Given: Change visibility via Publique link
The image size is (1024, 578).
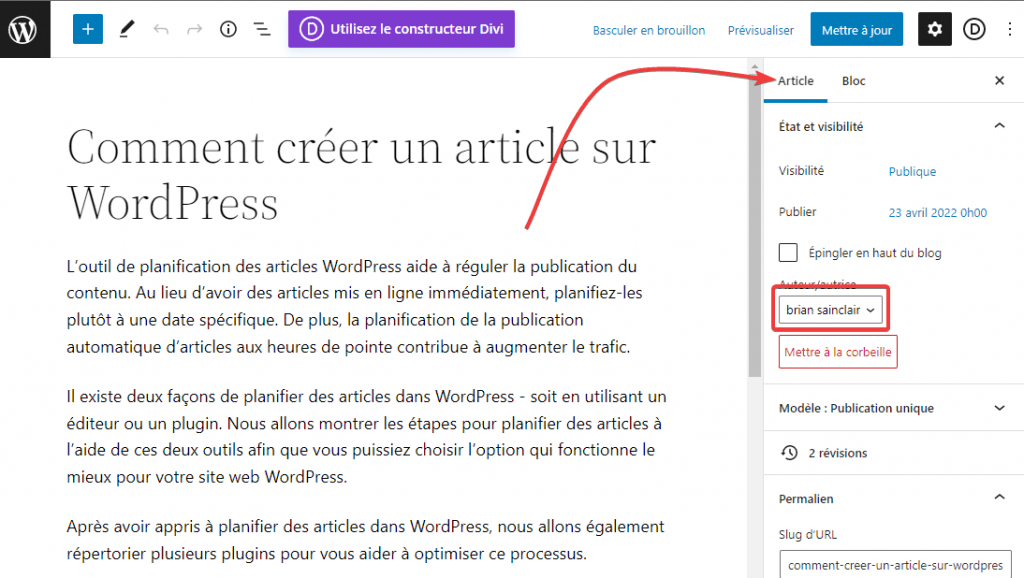Looking at the screenshot, I should [x=912, y=171].
